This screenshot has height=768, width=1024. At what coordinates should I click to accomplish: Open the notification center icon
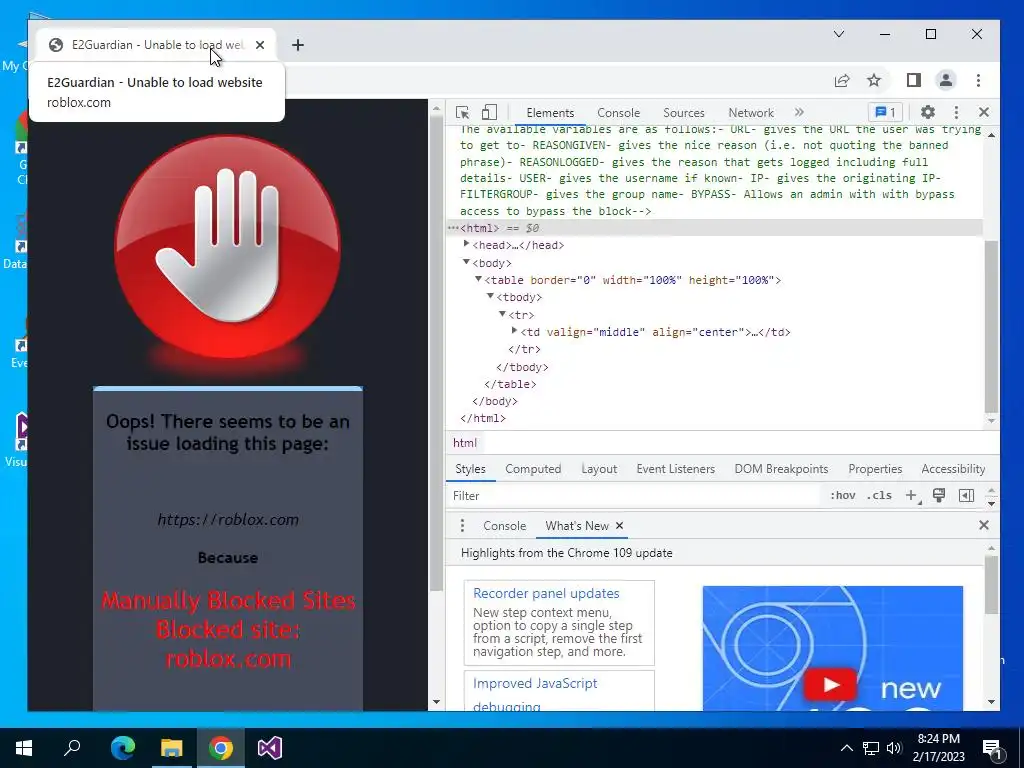point(992,748)
